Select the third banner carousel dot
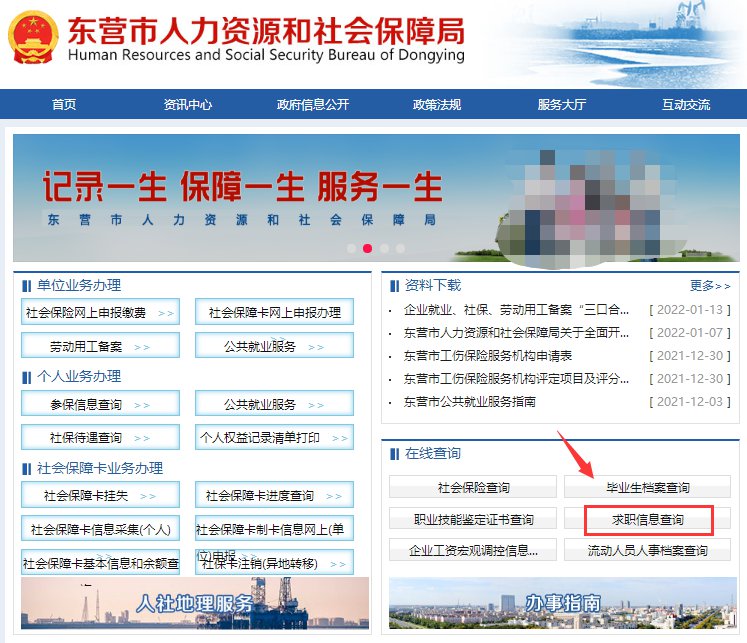This screenshot has width=747, height=643. (x=384, y=248)
